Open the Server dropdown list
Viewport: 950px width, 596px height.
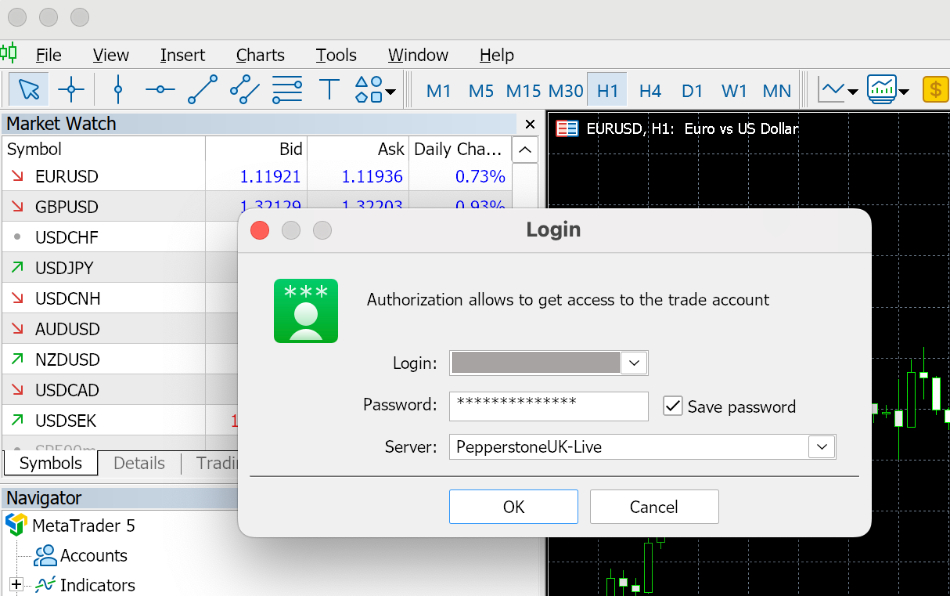click(822, 447)
